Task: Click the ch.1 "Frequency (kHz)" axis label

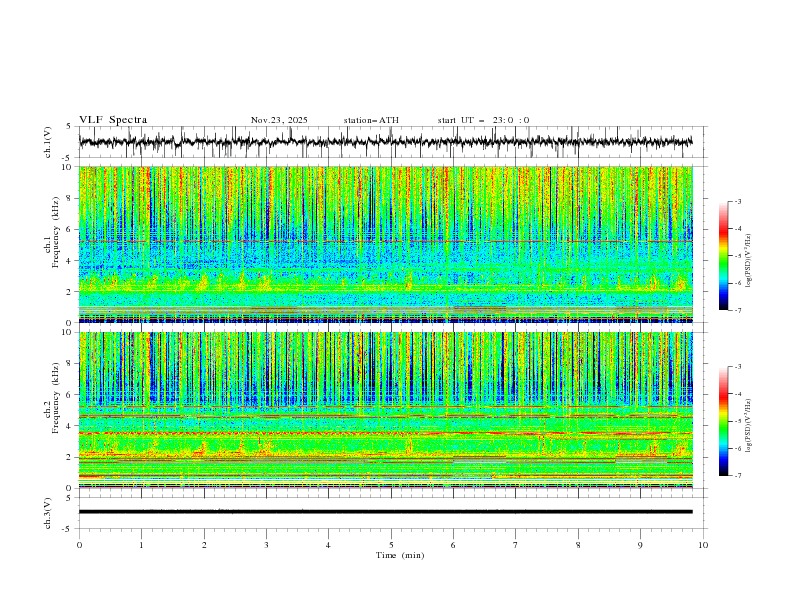Action: 55,233
